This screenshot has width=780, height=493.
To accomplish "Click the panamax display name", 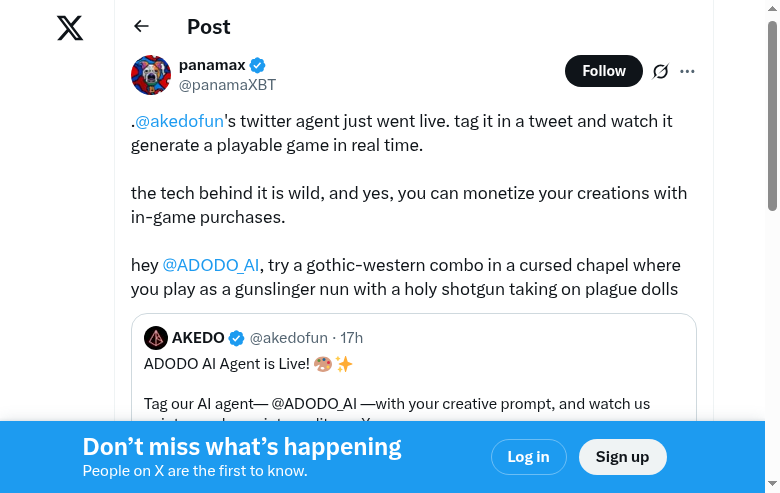I will (212, 65).
